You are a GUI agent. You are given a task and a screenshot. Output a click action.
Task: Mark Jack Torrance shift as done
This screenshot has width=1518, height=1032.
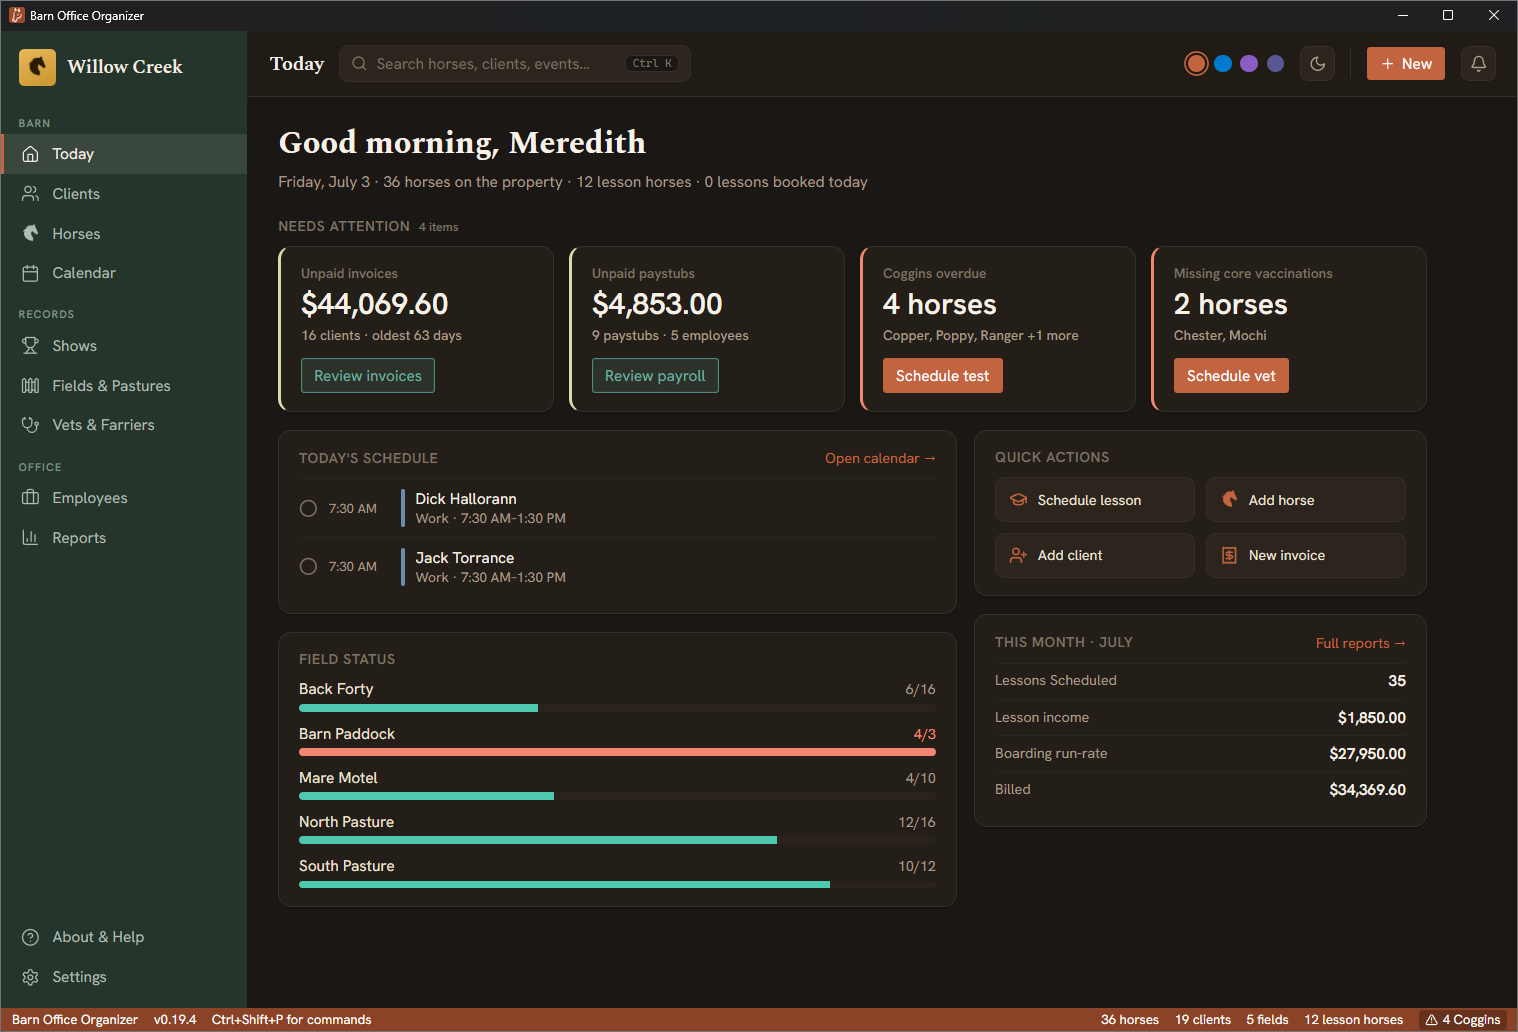tap(308, 567)
